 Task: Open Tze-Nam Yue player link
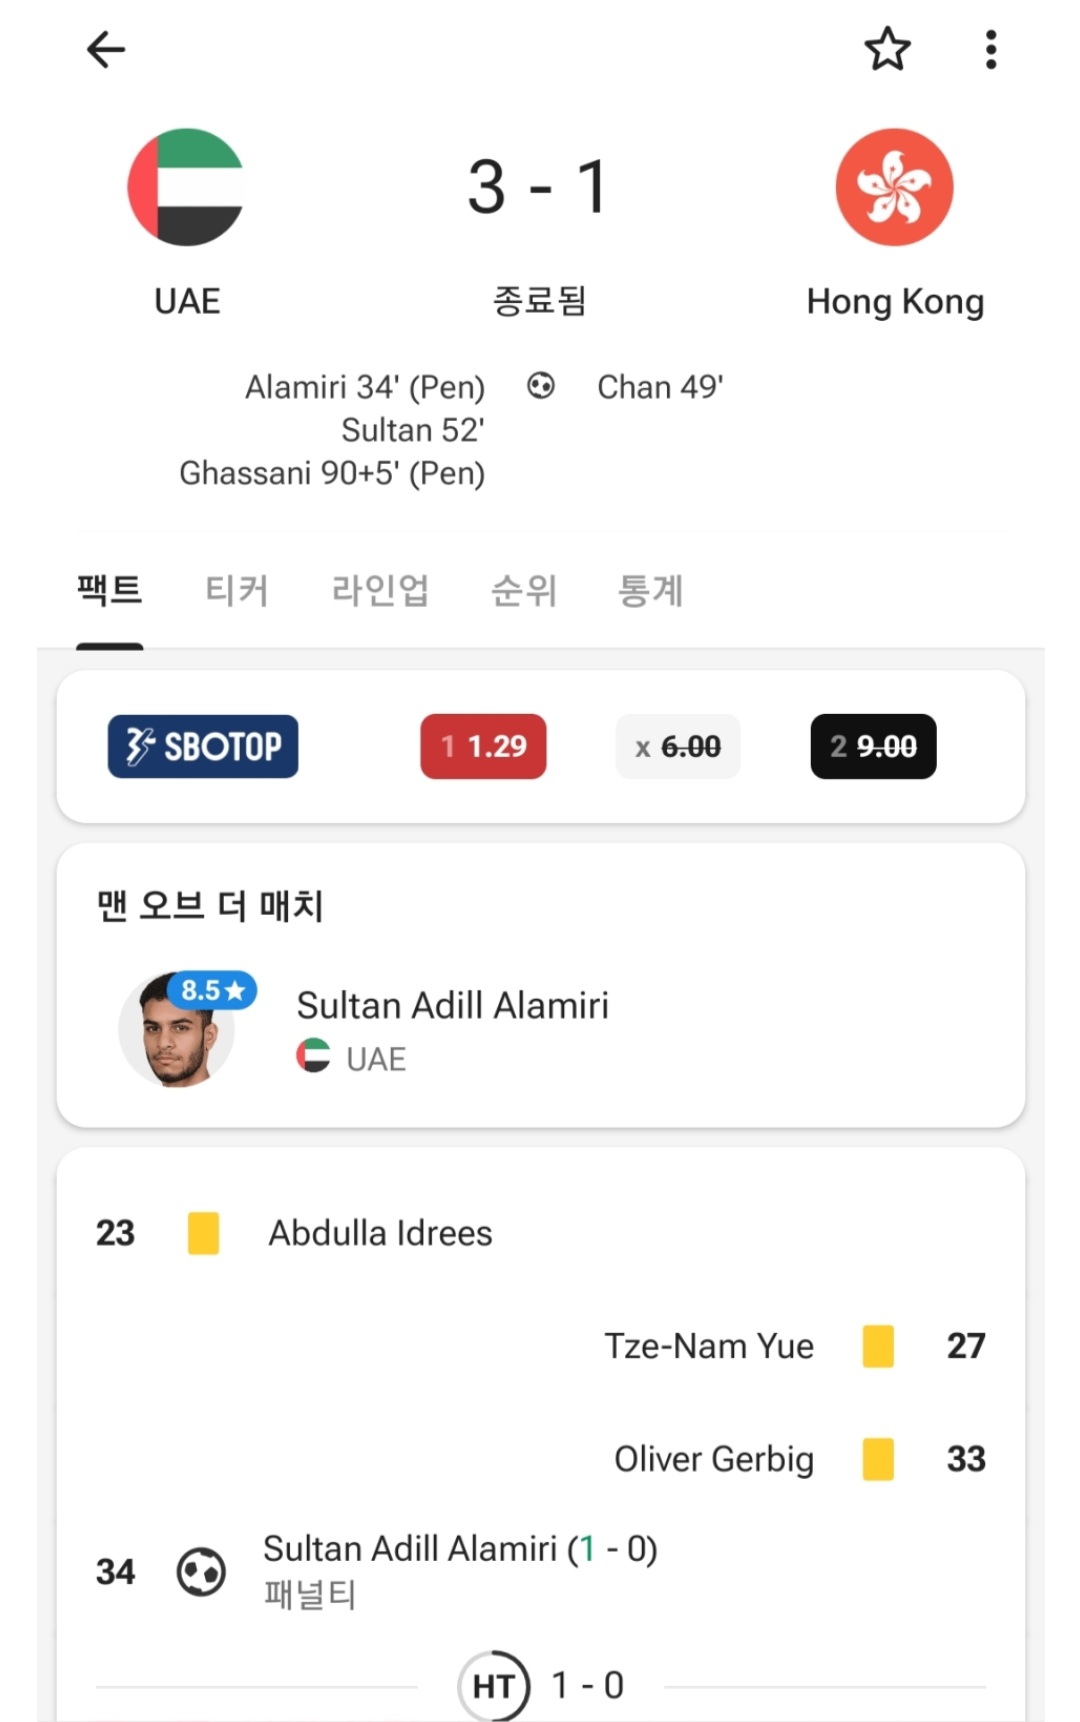709,1346
